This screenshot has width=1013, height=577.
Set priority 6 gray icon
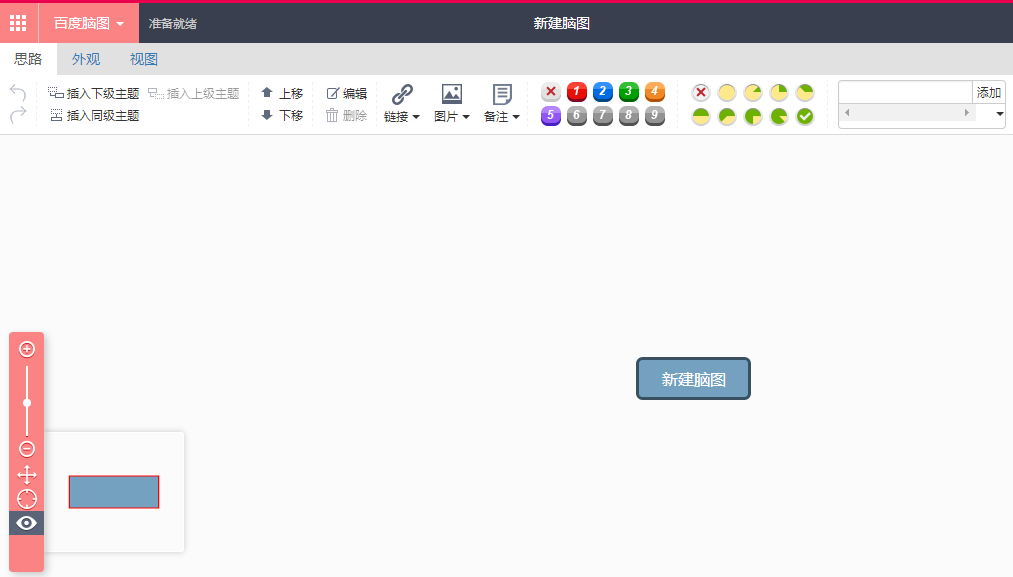tap(577, 116)
